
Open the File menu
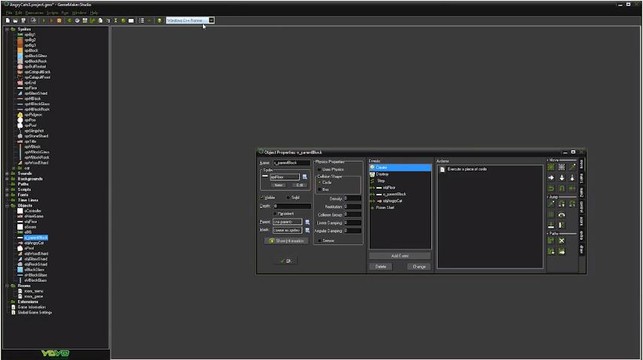[9, 13]
